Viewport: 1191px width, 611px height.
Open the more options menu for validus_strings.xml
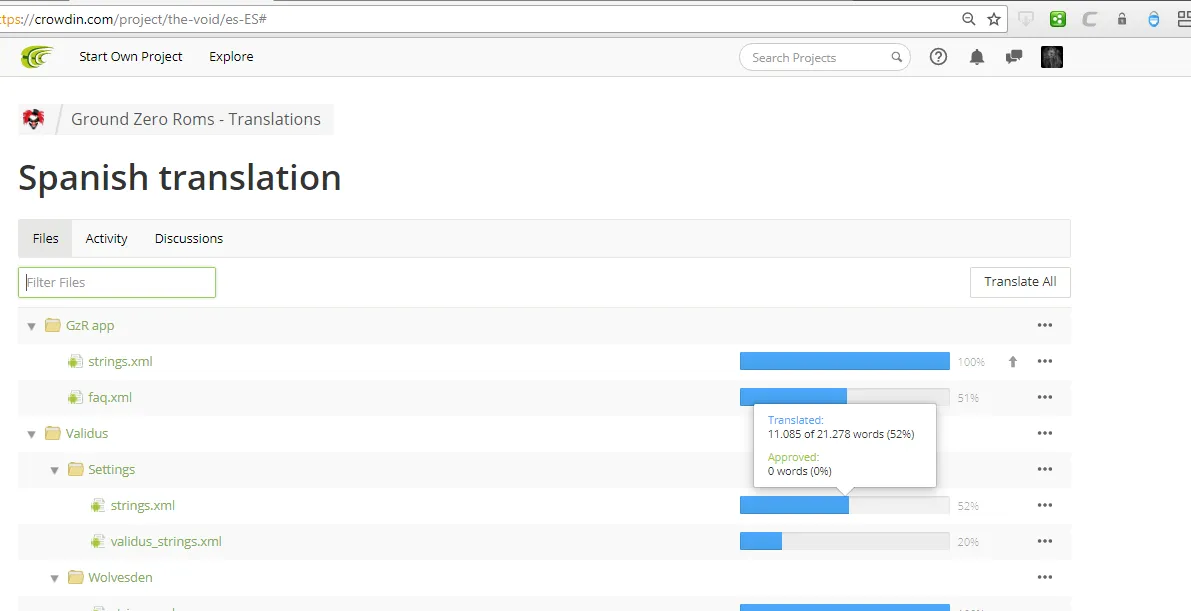pyautogui.click(x=1044, y=542)
